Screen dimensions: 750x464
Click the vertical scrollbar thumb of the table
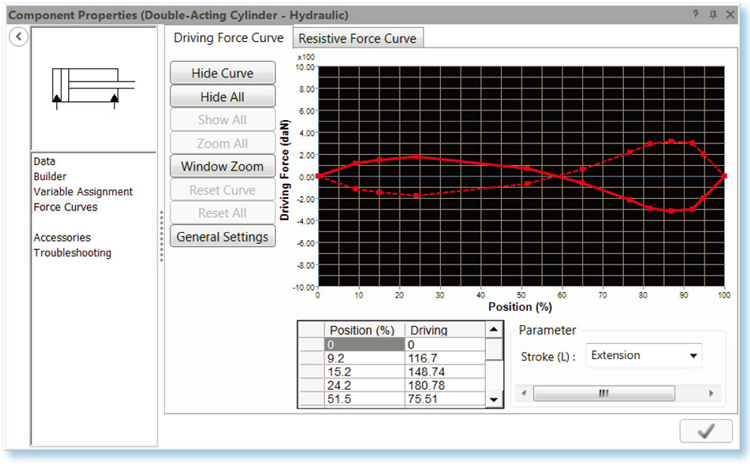[494, 349]
